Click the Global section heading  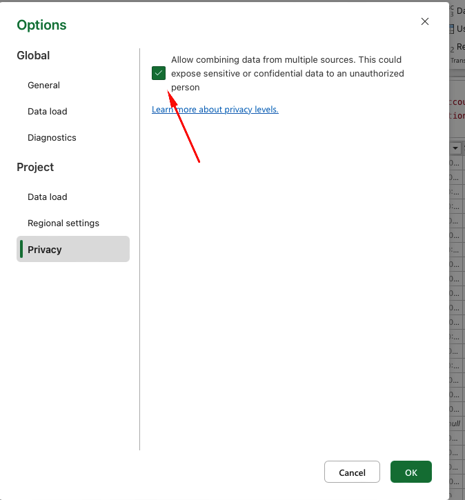(33, 55)
